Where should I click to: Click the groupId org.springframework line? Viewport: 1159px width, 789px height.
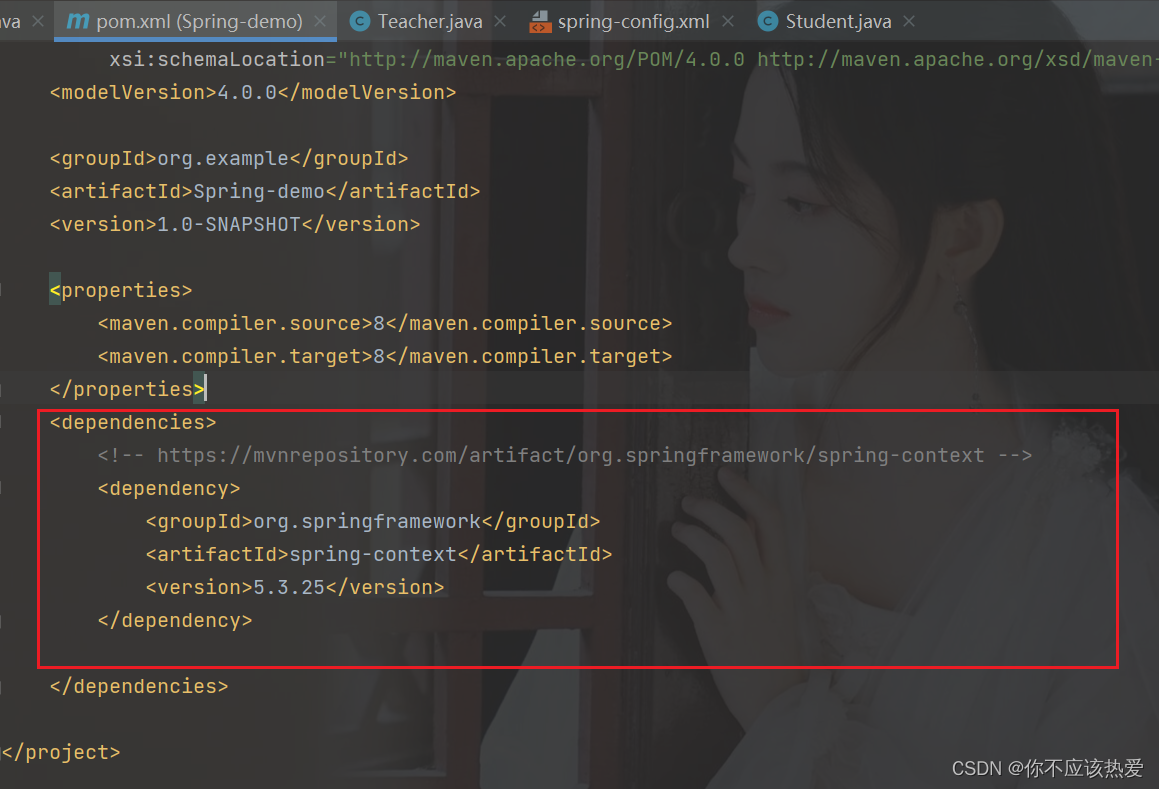[x=373, y=521]
